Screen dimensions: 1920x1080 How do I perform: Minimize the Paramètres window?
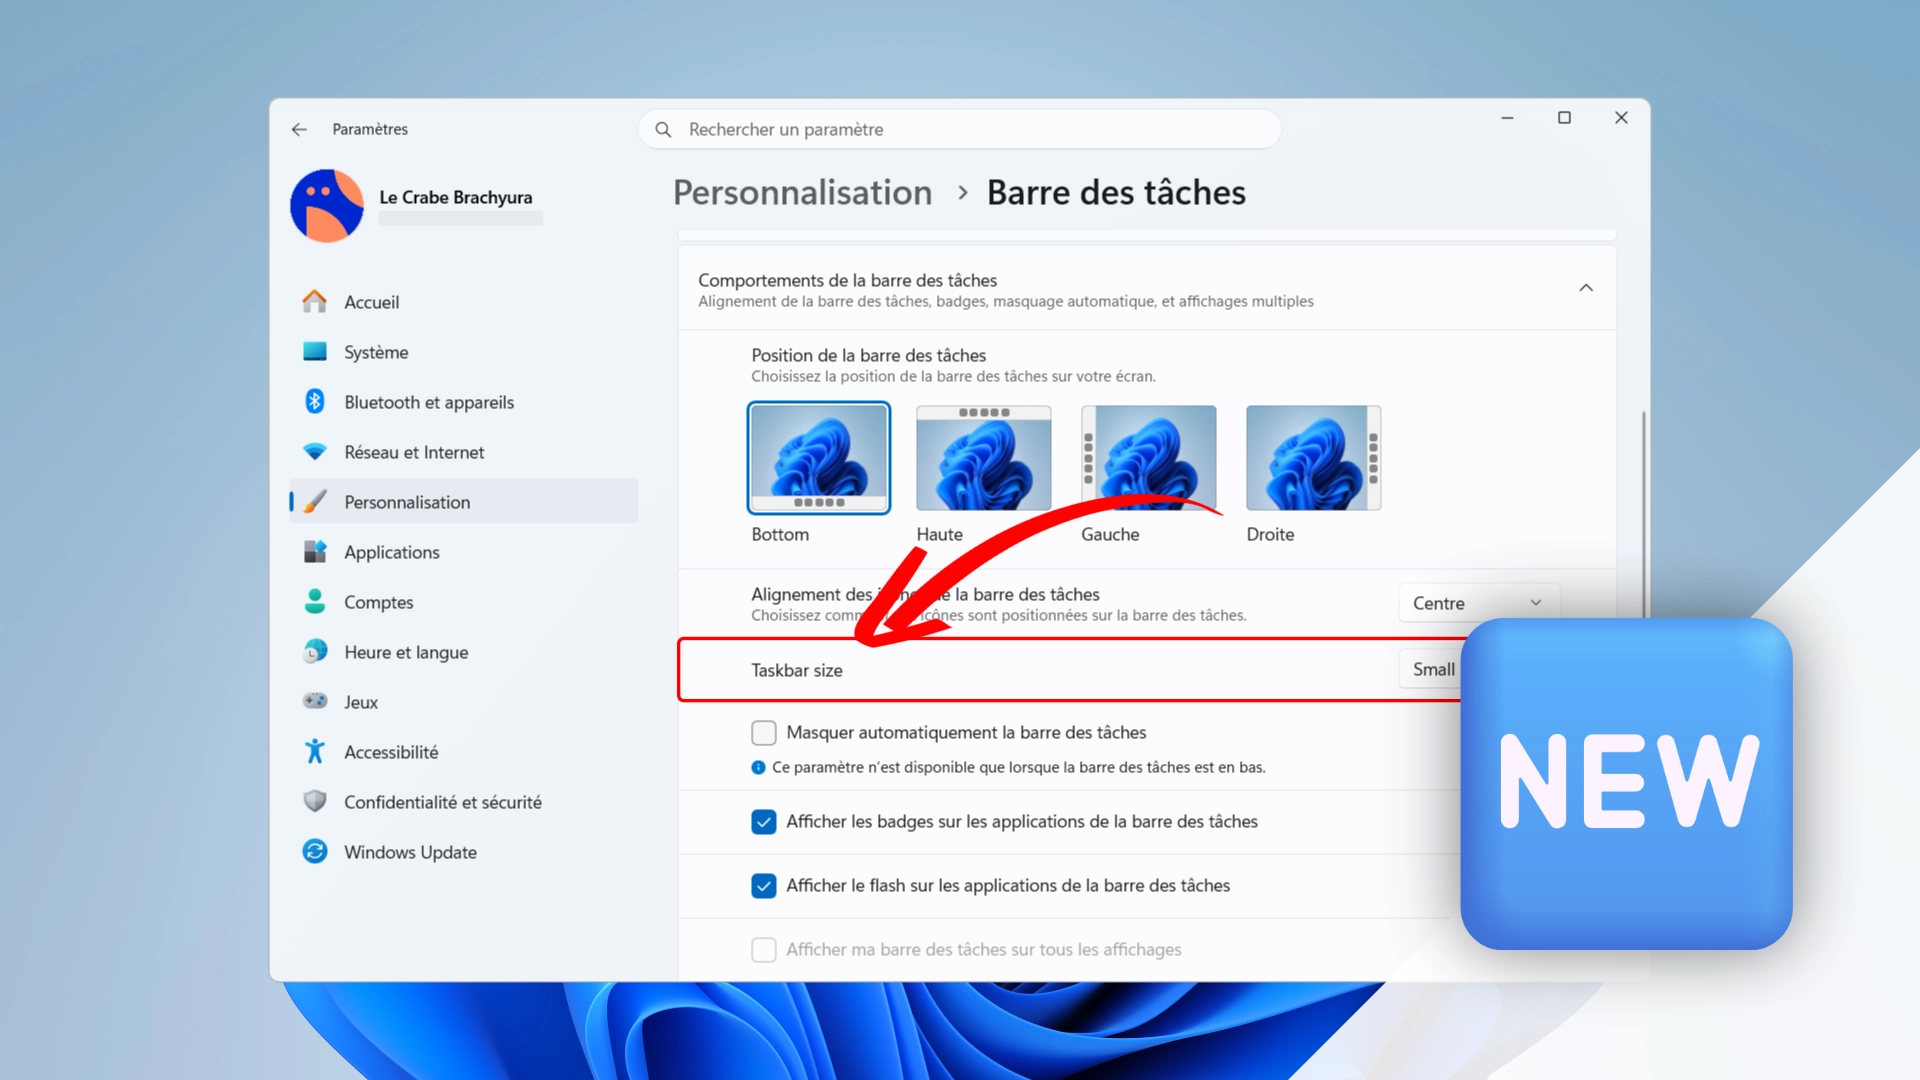click(x=1507, y=118)
